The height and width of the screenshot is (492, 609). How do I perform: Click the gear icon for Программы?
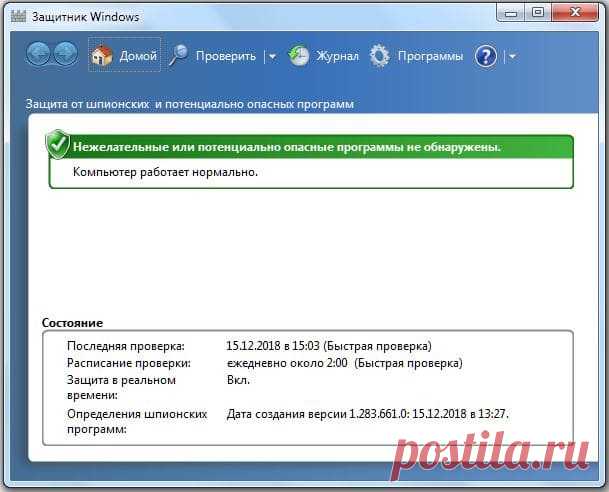click(x=380, y=56)
